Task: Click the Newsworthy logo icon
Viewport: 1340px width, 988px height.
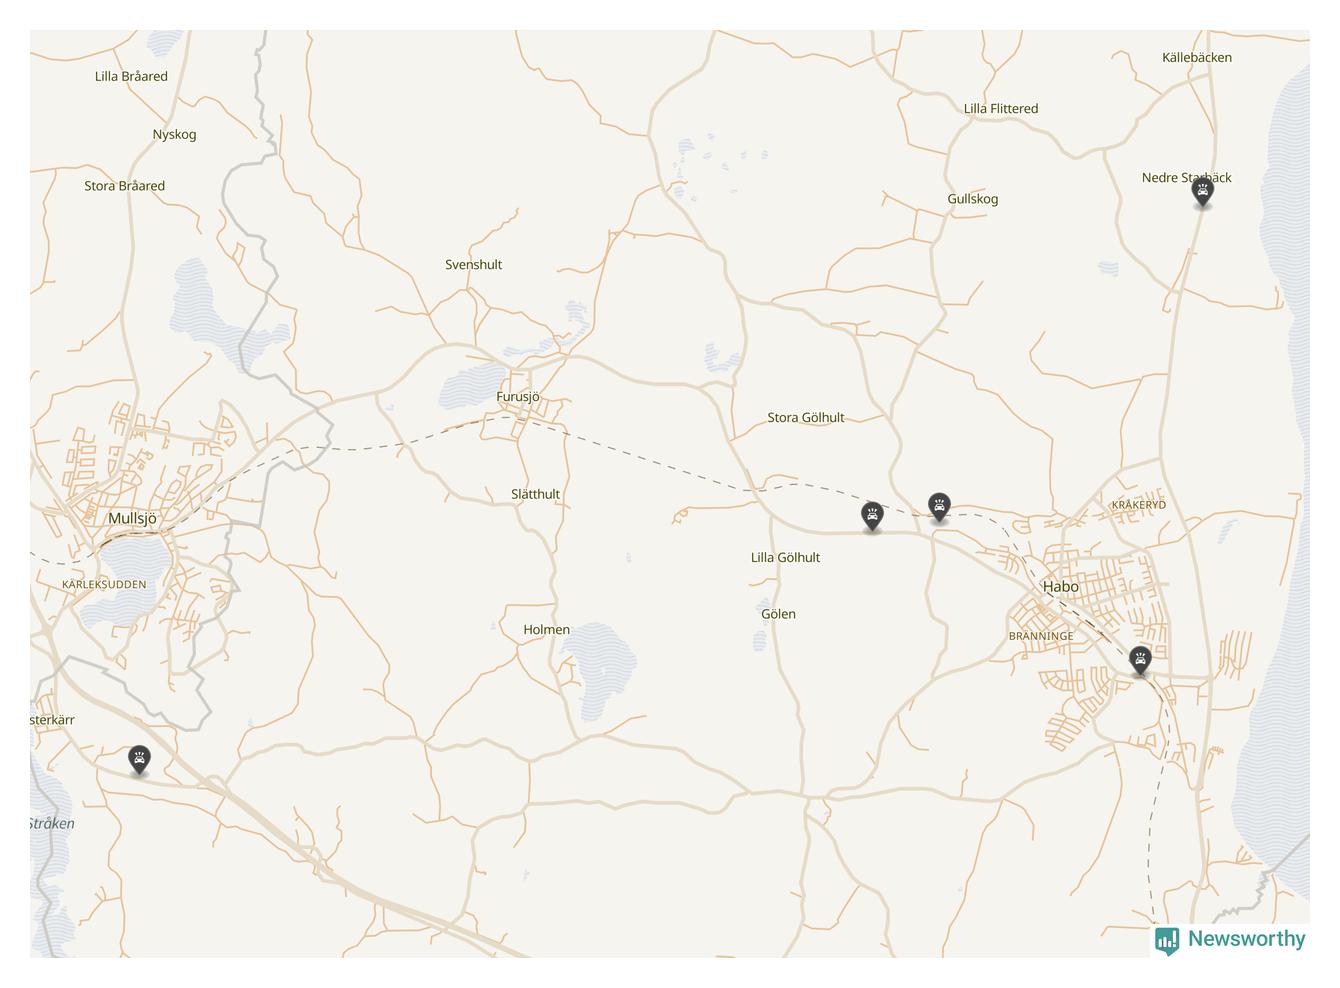Action: pyautogui.click(x=1167, y=940)
